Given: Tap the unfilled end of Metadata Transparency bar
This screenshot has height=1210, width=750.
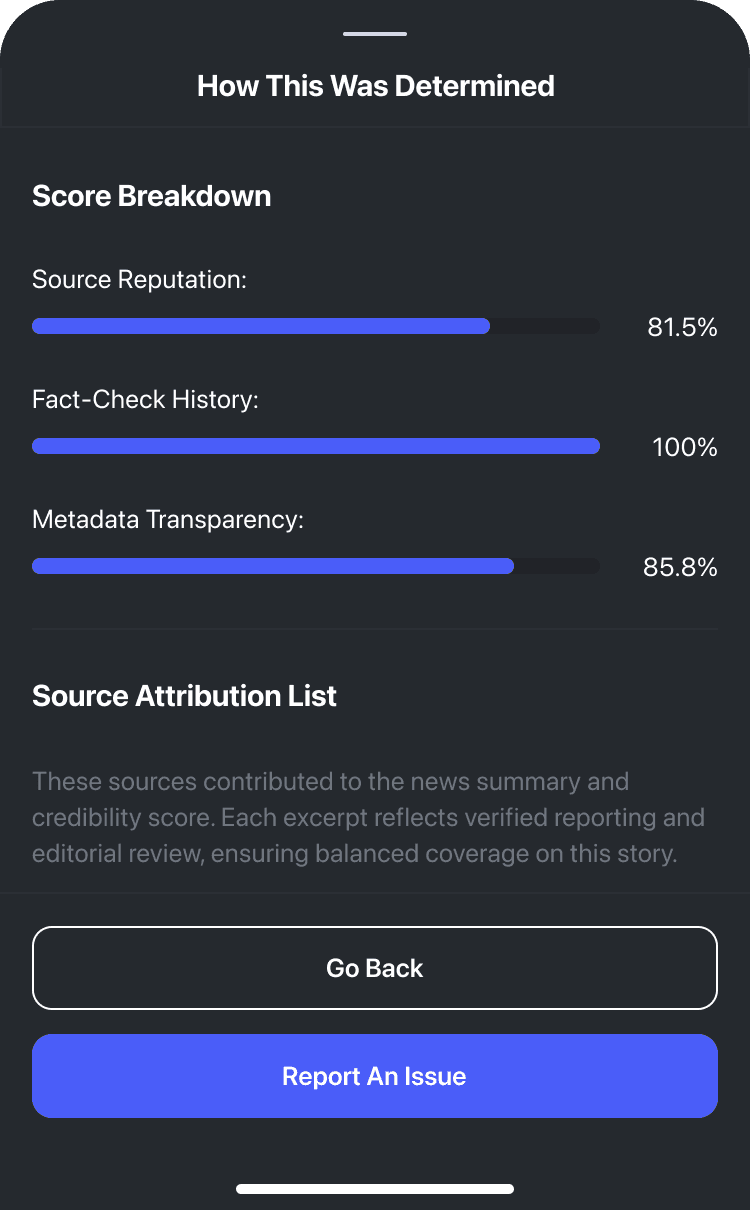Looking at the screenshot, I should click(557, 566).
